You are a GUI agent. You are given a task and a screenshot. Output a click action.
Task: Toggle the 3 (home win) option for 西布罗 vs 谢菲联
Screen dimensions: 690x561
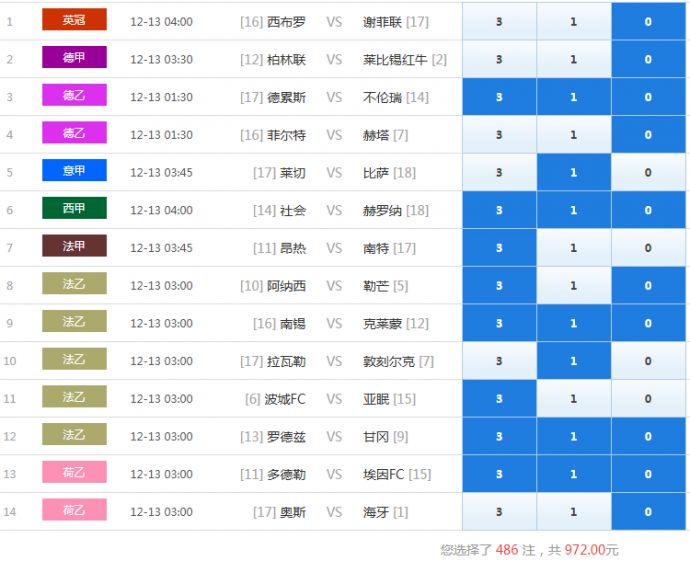pyautogui.click(x=499, y=21)
